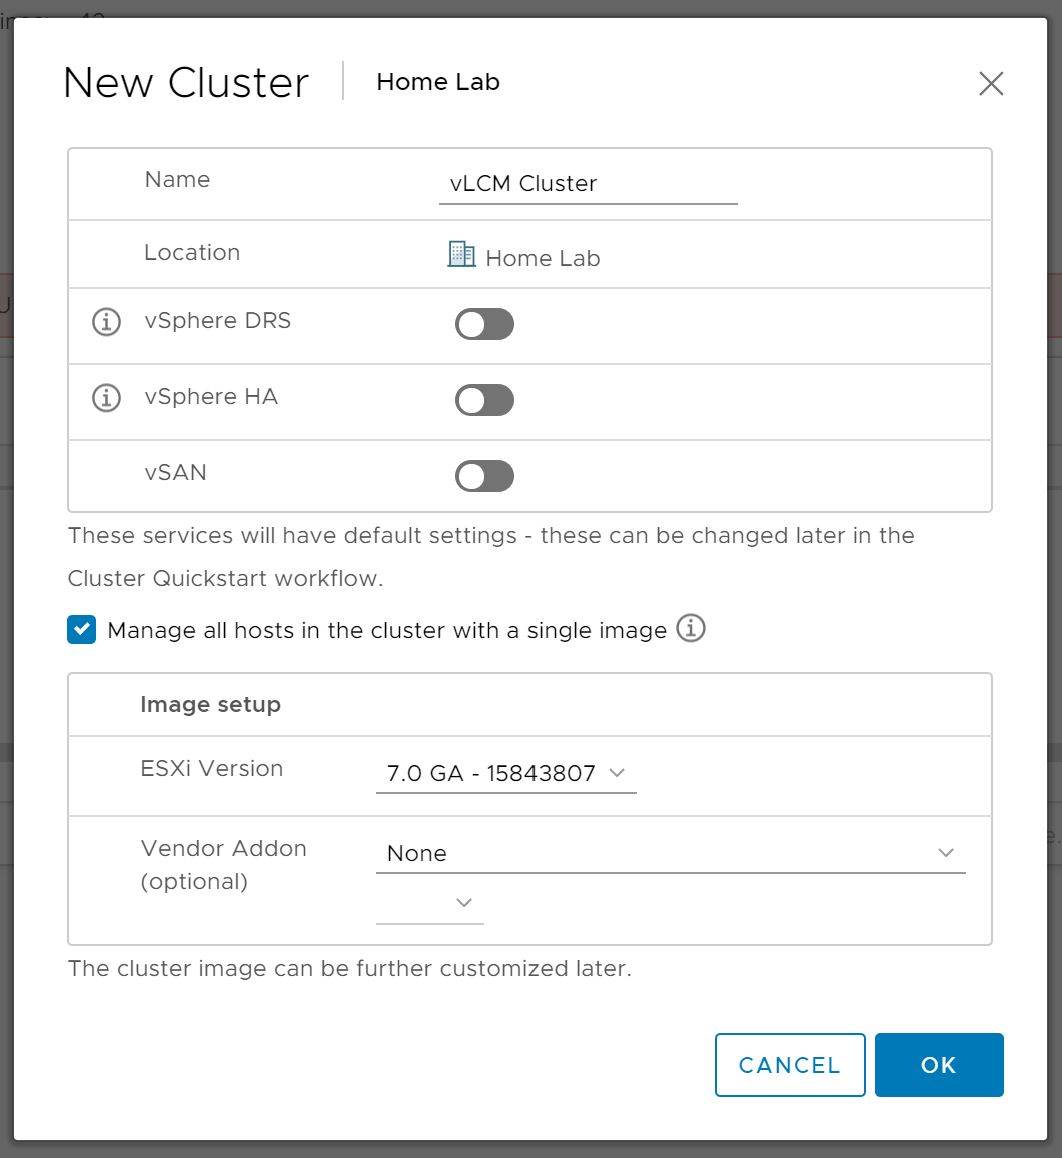Click inside the cluster Name field
The width and height of the screenshot is (1062, 1158).
click(587, 183)
